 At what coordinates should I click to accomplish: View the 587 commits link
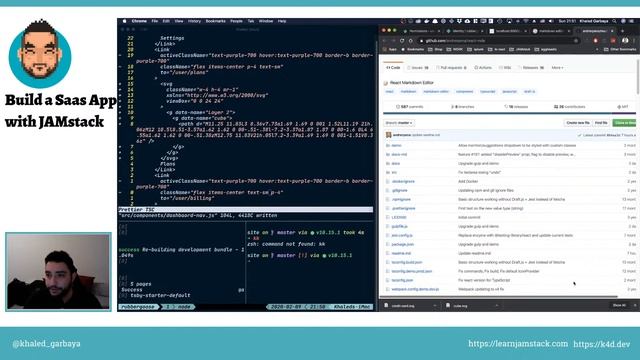[409, 107]
